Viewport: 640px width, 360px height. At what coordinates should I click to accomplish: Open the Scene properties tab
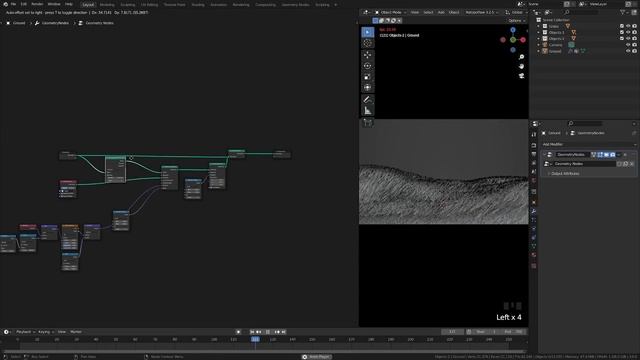tap(533, 172)
